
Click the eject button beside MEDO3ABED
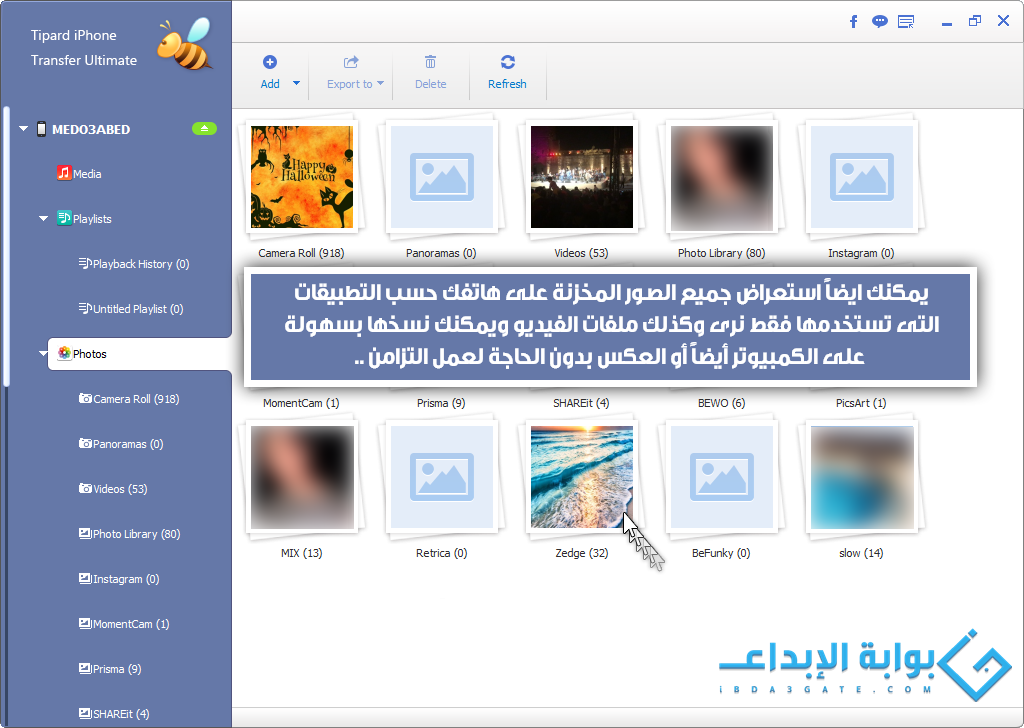204,129
